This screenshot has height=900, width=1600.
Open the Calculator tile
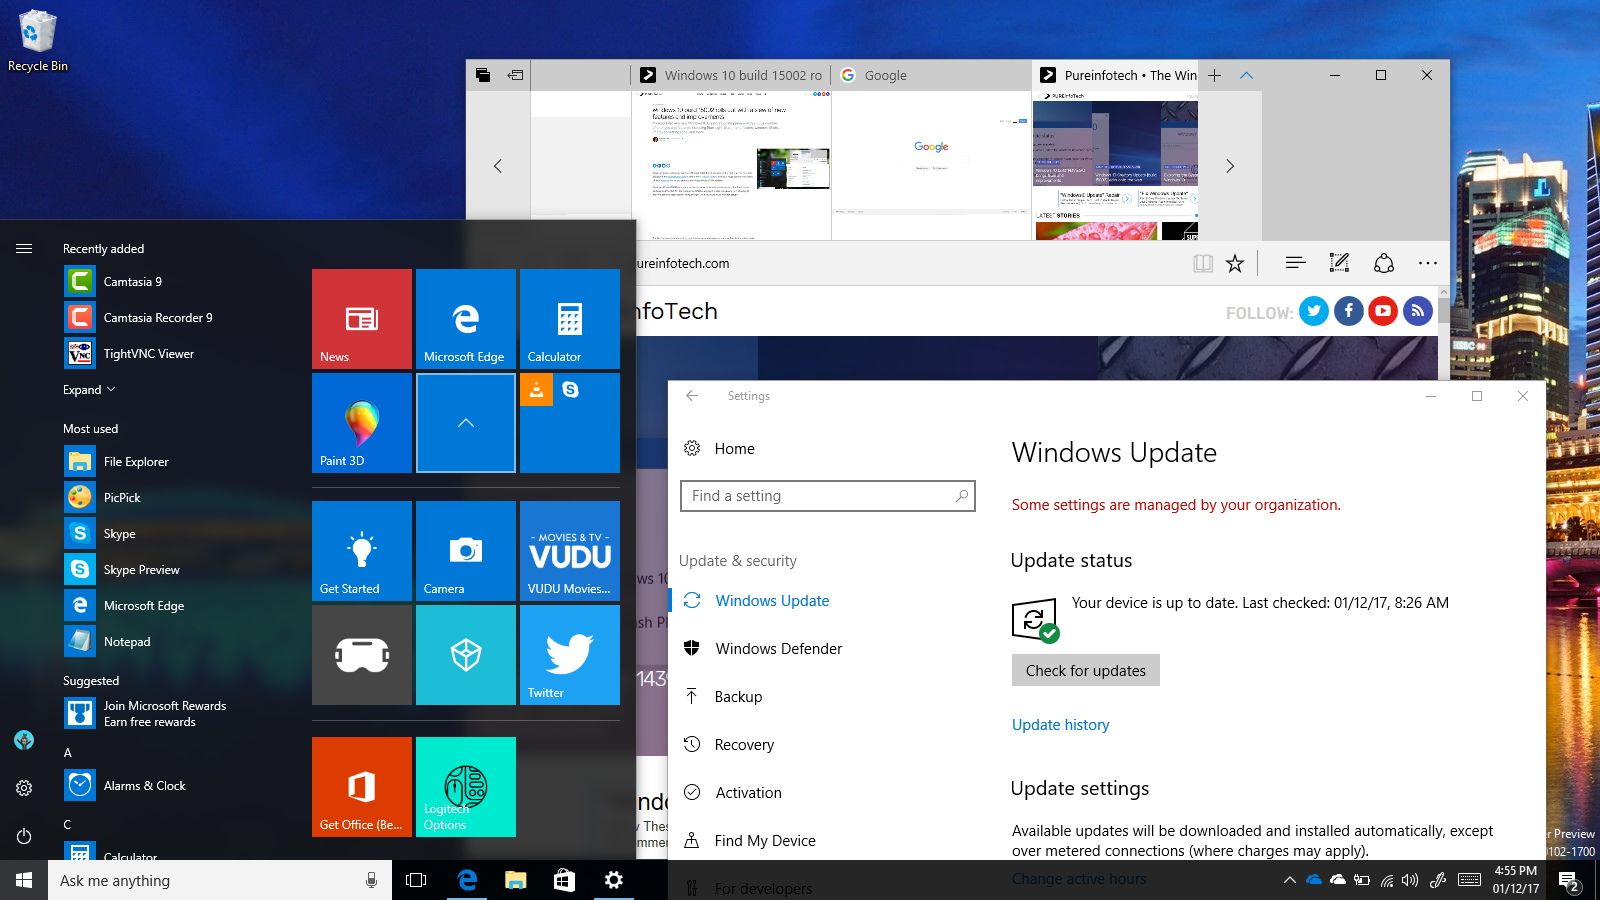tap(570, 319)
